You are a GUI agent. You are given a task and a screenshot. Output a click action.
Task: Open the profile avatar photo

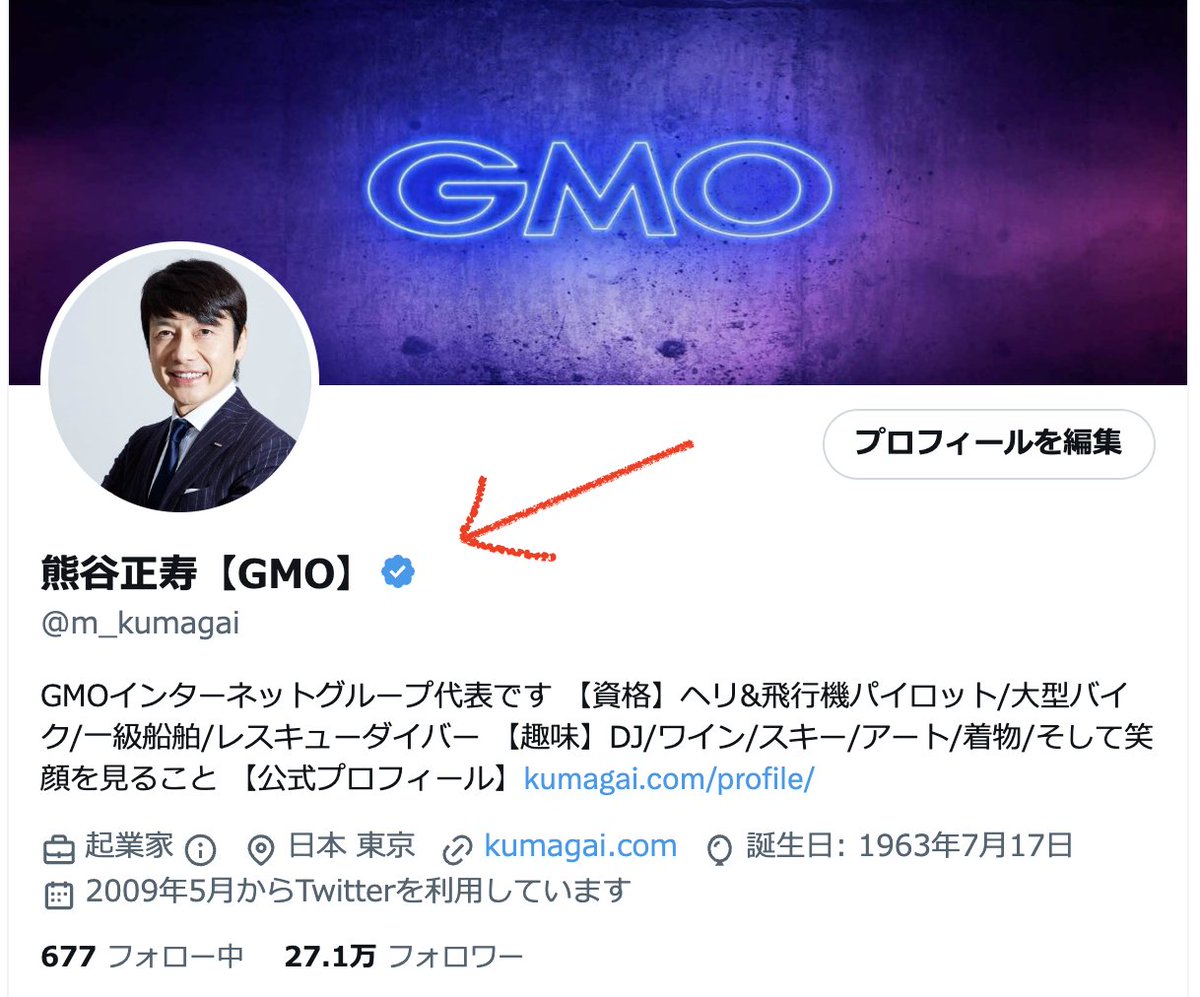click(x=180, y=381)
